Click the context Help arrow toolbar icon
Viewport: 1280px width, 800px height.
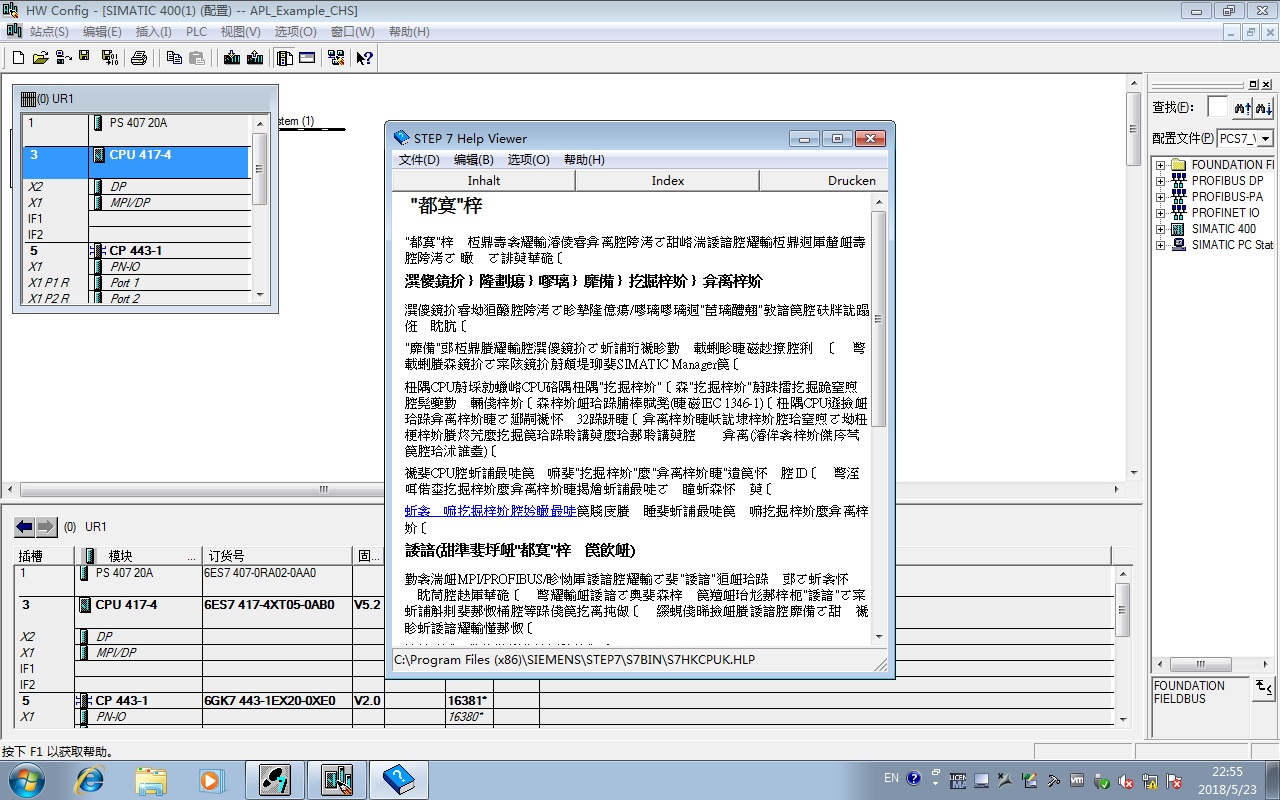tap(364, 58)
